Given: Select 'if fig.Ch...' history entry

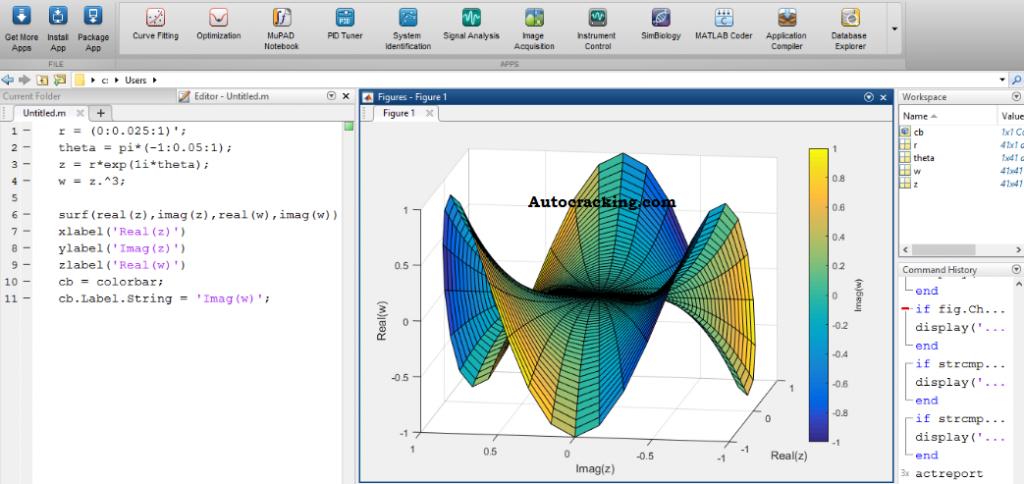Looking at the screenshot, I should (x=959, y=309).
